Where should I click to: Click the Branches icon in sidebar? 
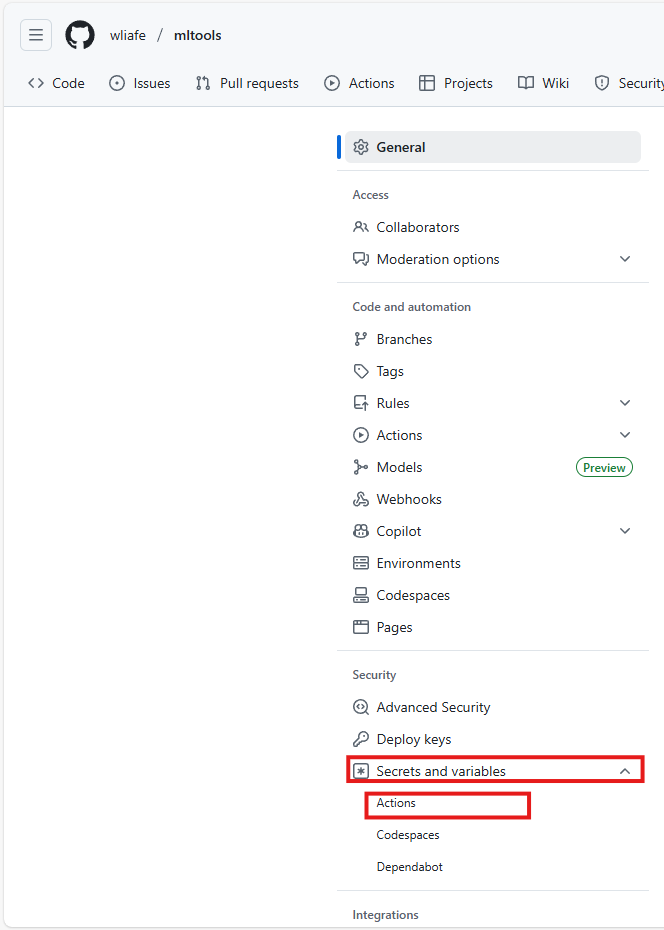(361, 339)
